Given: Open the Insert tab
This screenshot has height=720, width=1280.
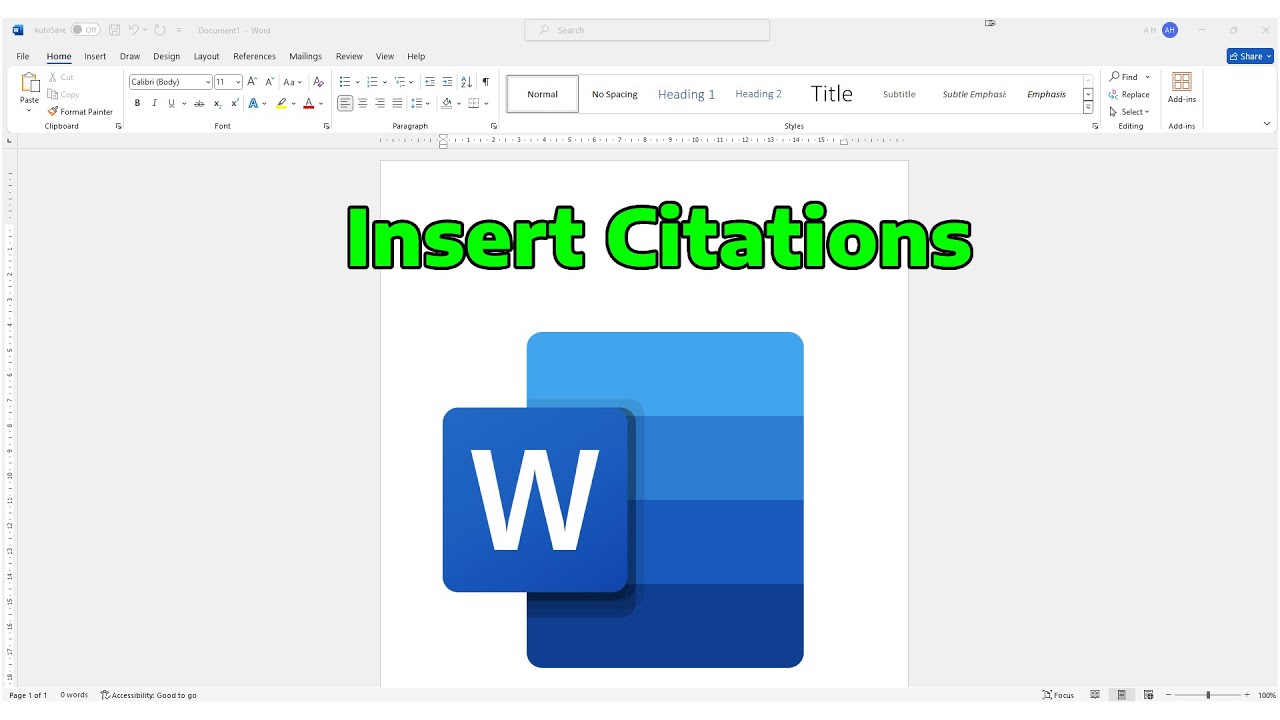Looking at the screenshot, I should click(95, 56).
